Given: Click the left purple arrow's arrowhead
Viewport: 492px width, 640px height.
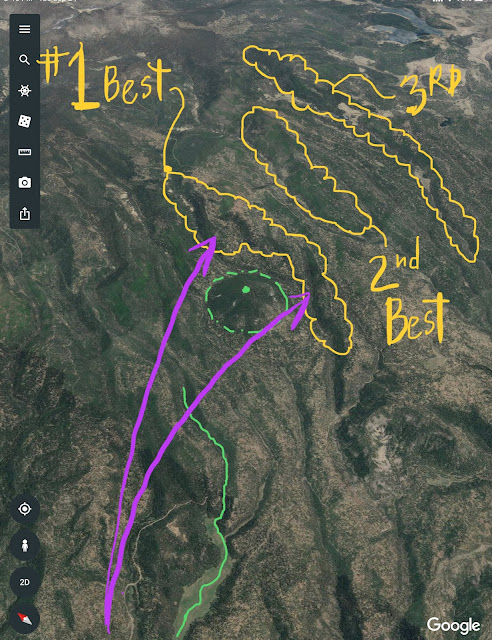Looking at the screenshot, I should point(205,252).
